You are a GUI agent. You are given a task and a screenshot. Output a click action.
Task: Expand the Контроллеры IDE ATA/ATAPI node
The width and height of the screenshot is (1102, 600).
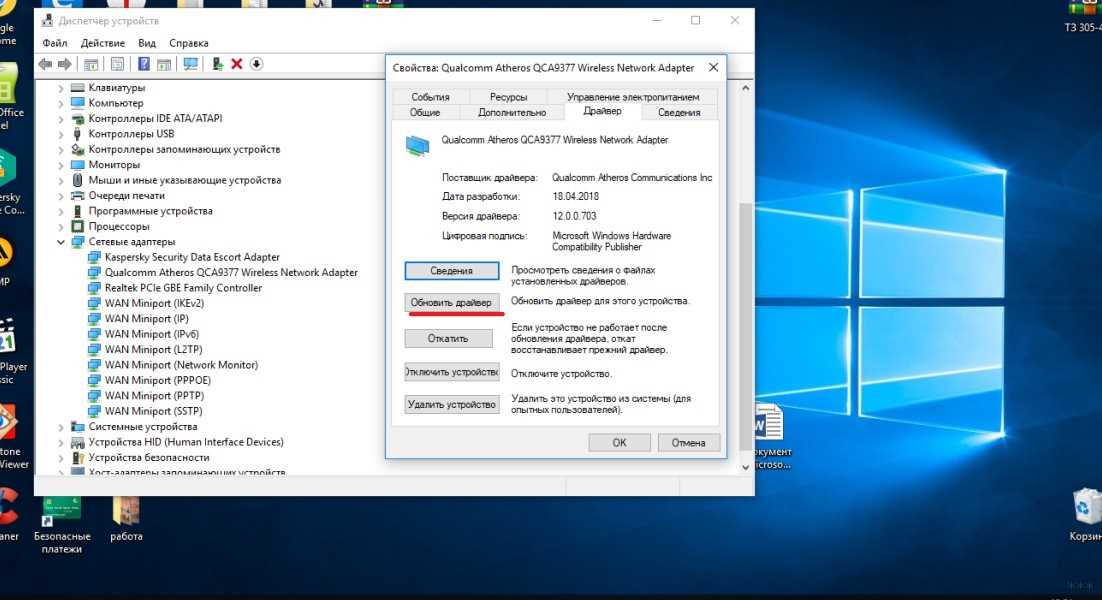click(x=60, y=119)
